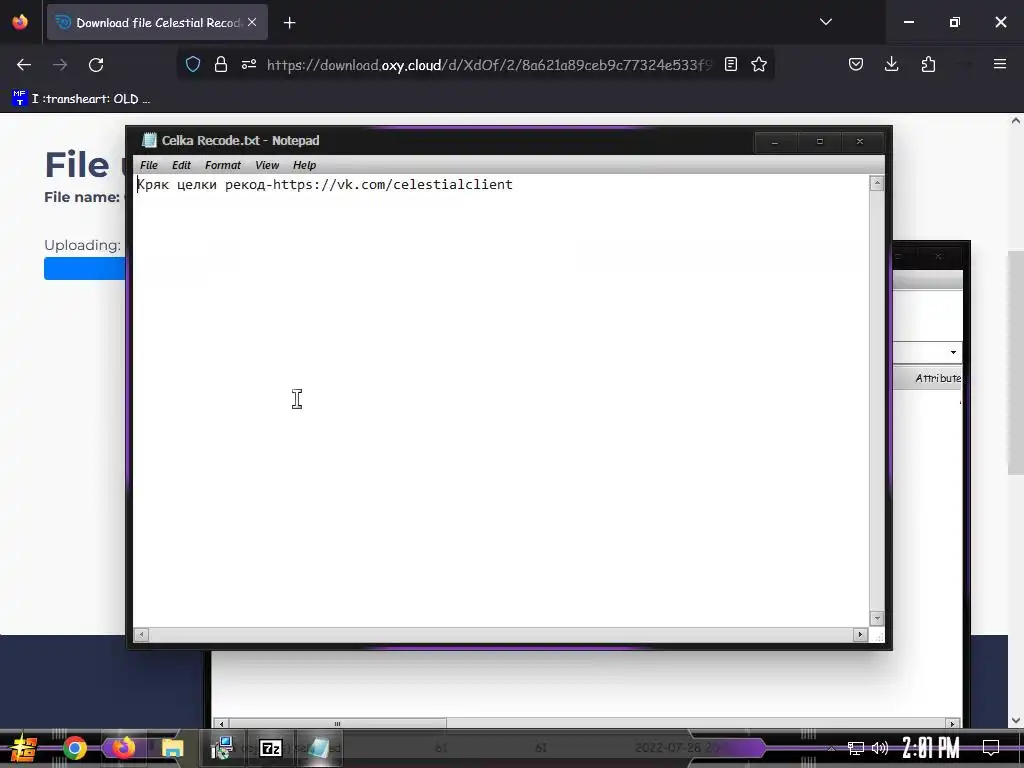The image size is (1024, 768).
Task: Click the site security padlock icon
Action: [x=221, y=64]
